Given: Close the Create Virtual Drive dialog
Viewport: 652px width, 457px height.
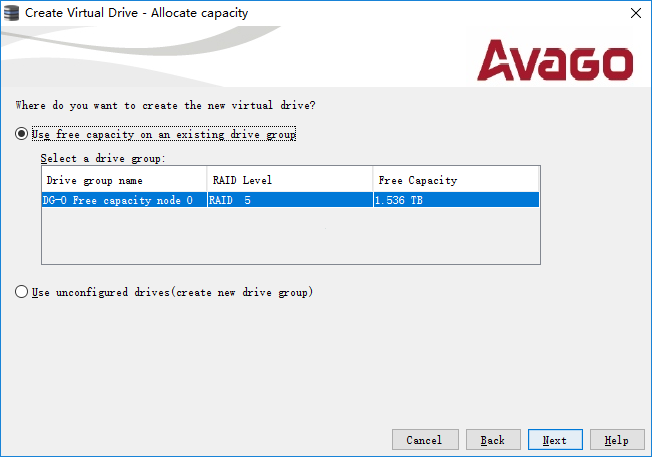Looking at the screenshot, I should click(x=636, y=13).
